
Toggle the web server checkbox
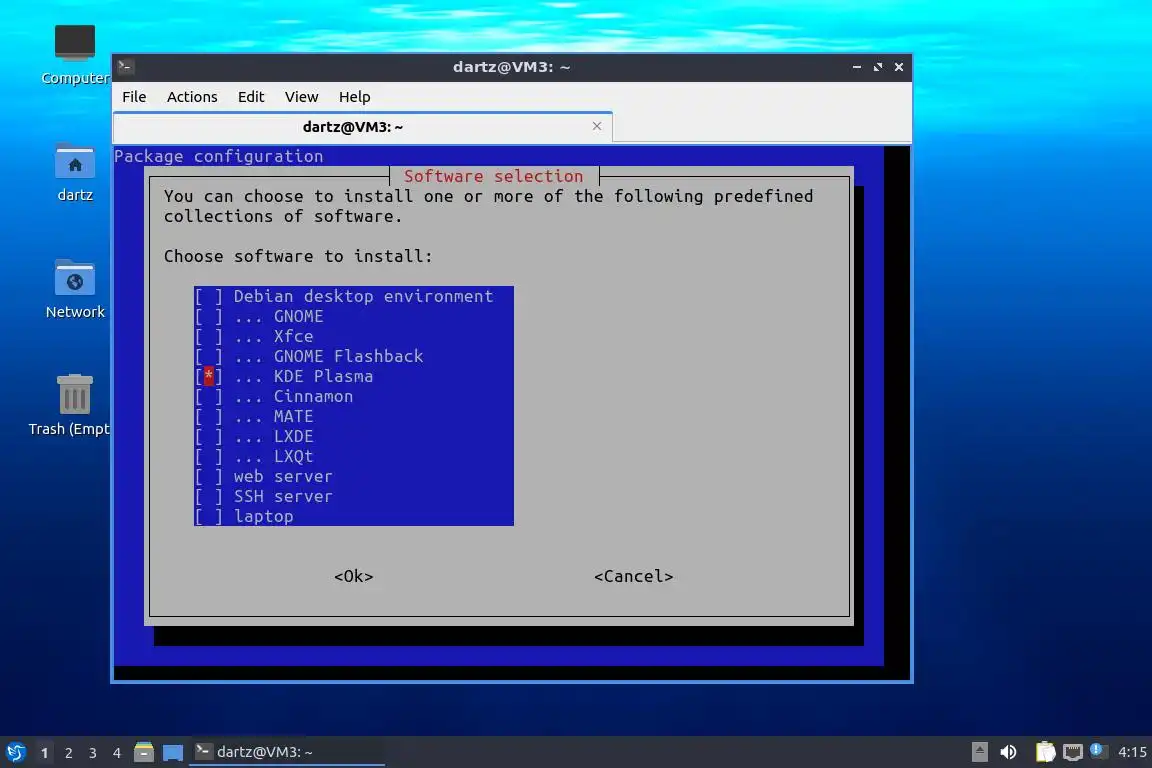point(209,476)
